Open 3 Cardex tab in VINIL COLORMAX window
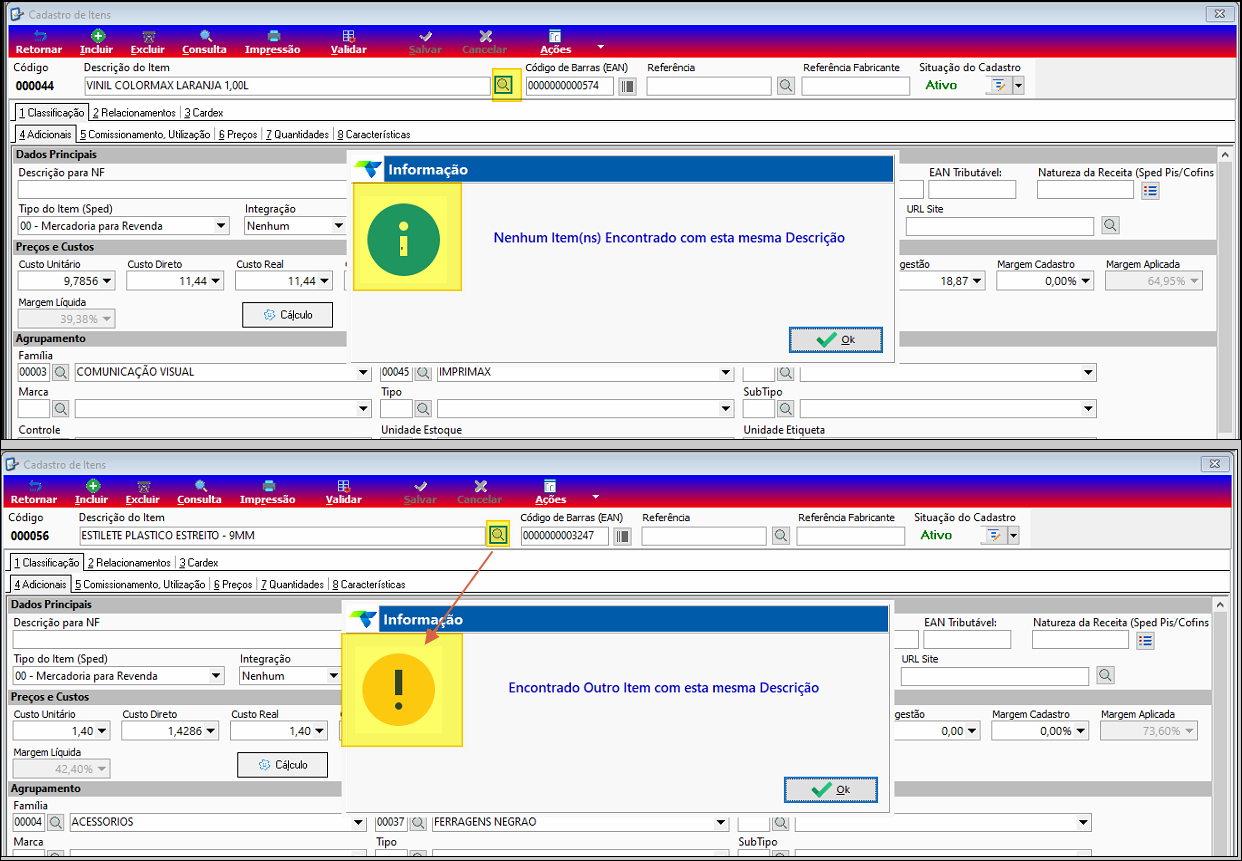The image size is (1242, 861). click(203, 113)
